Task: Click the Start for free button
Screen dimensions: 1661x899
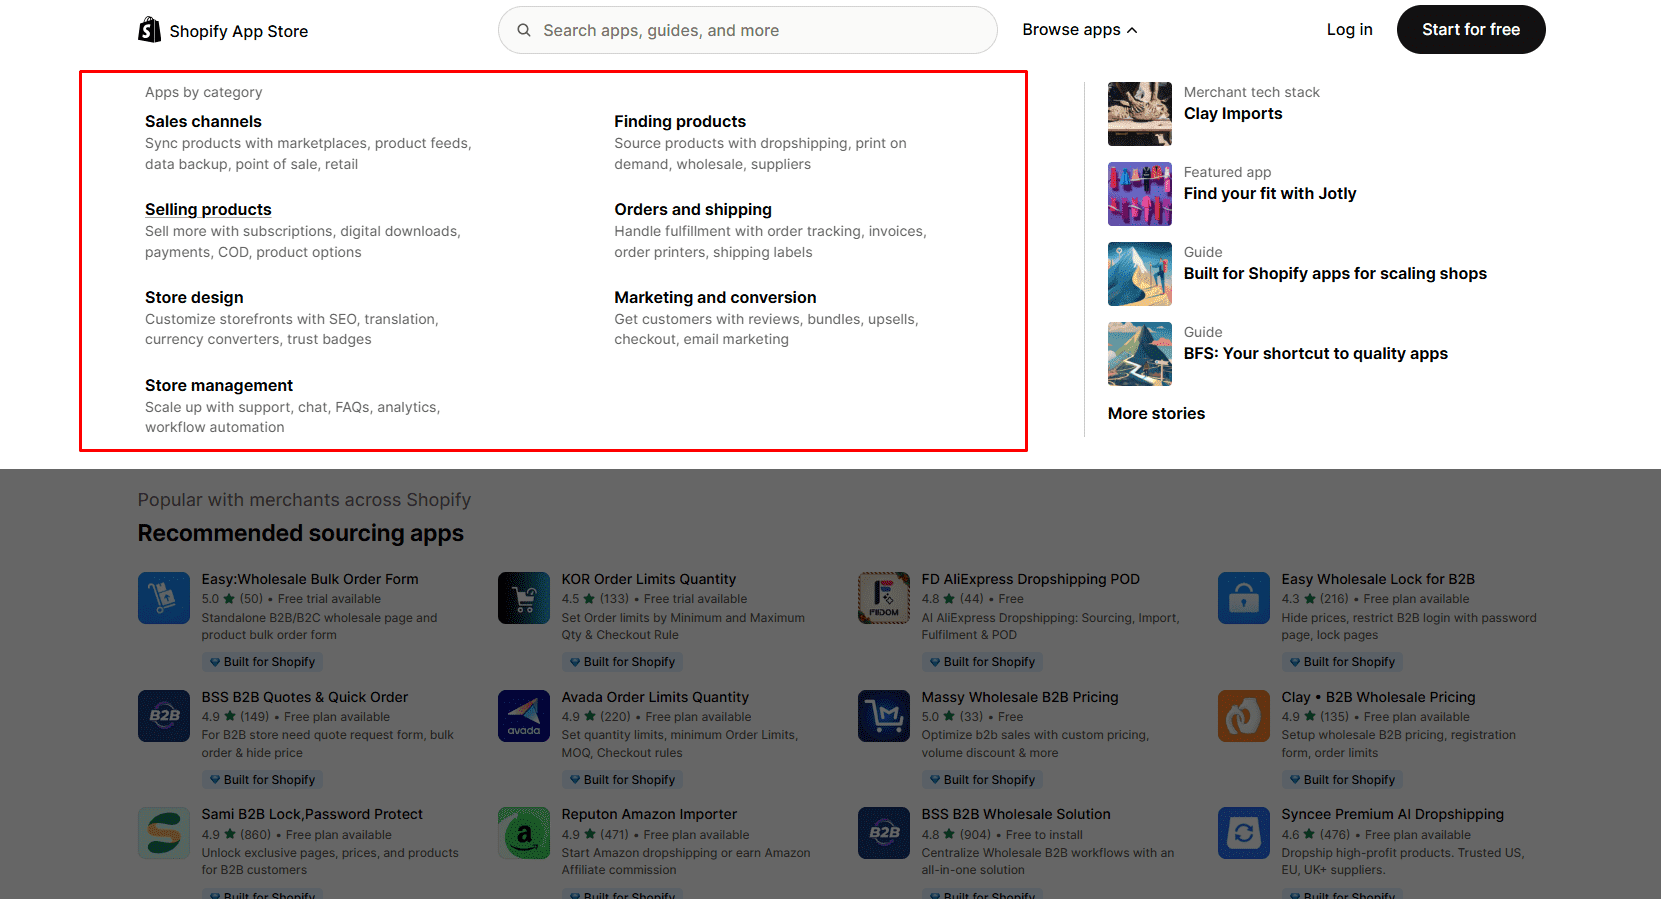Action: [x=1471, y=30]
